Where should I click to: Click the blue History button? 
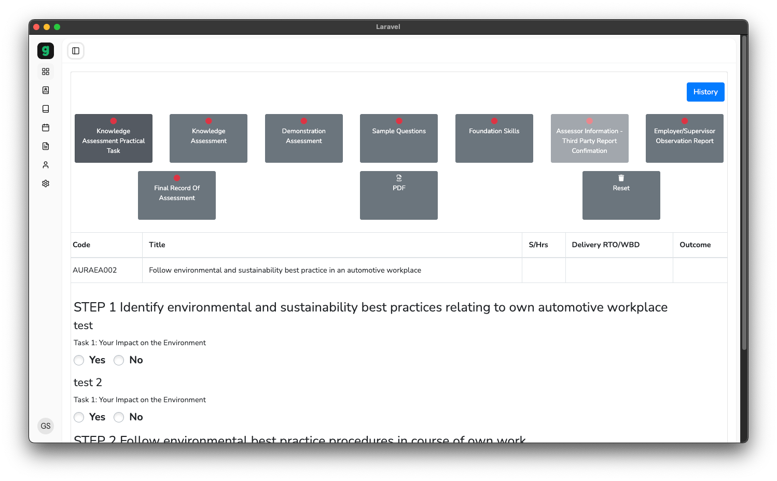(705, 92)
